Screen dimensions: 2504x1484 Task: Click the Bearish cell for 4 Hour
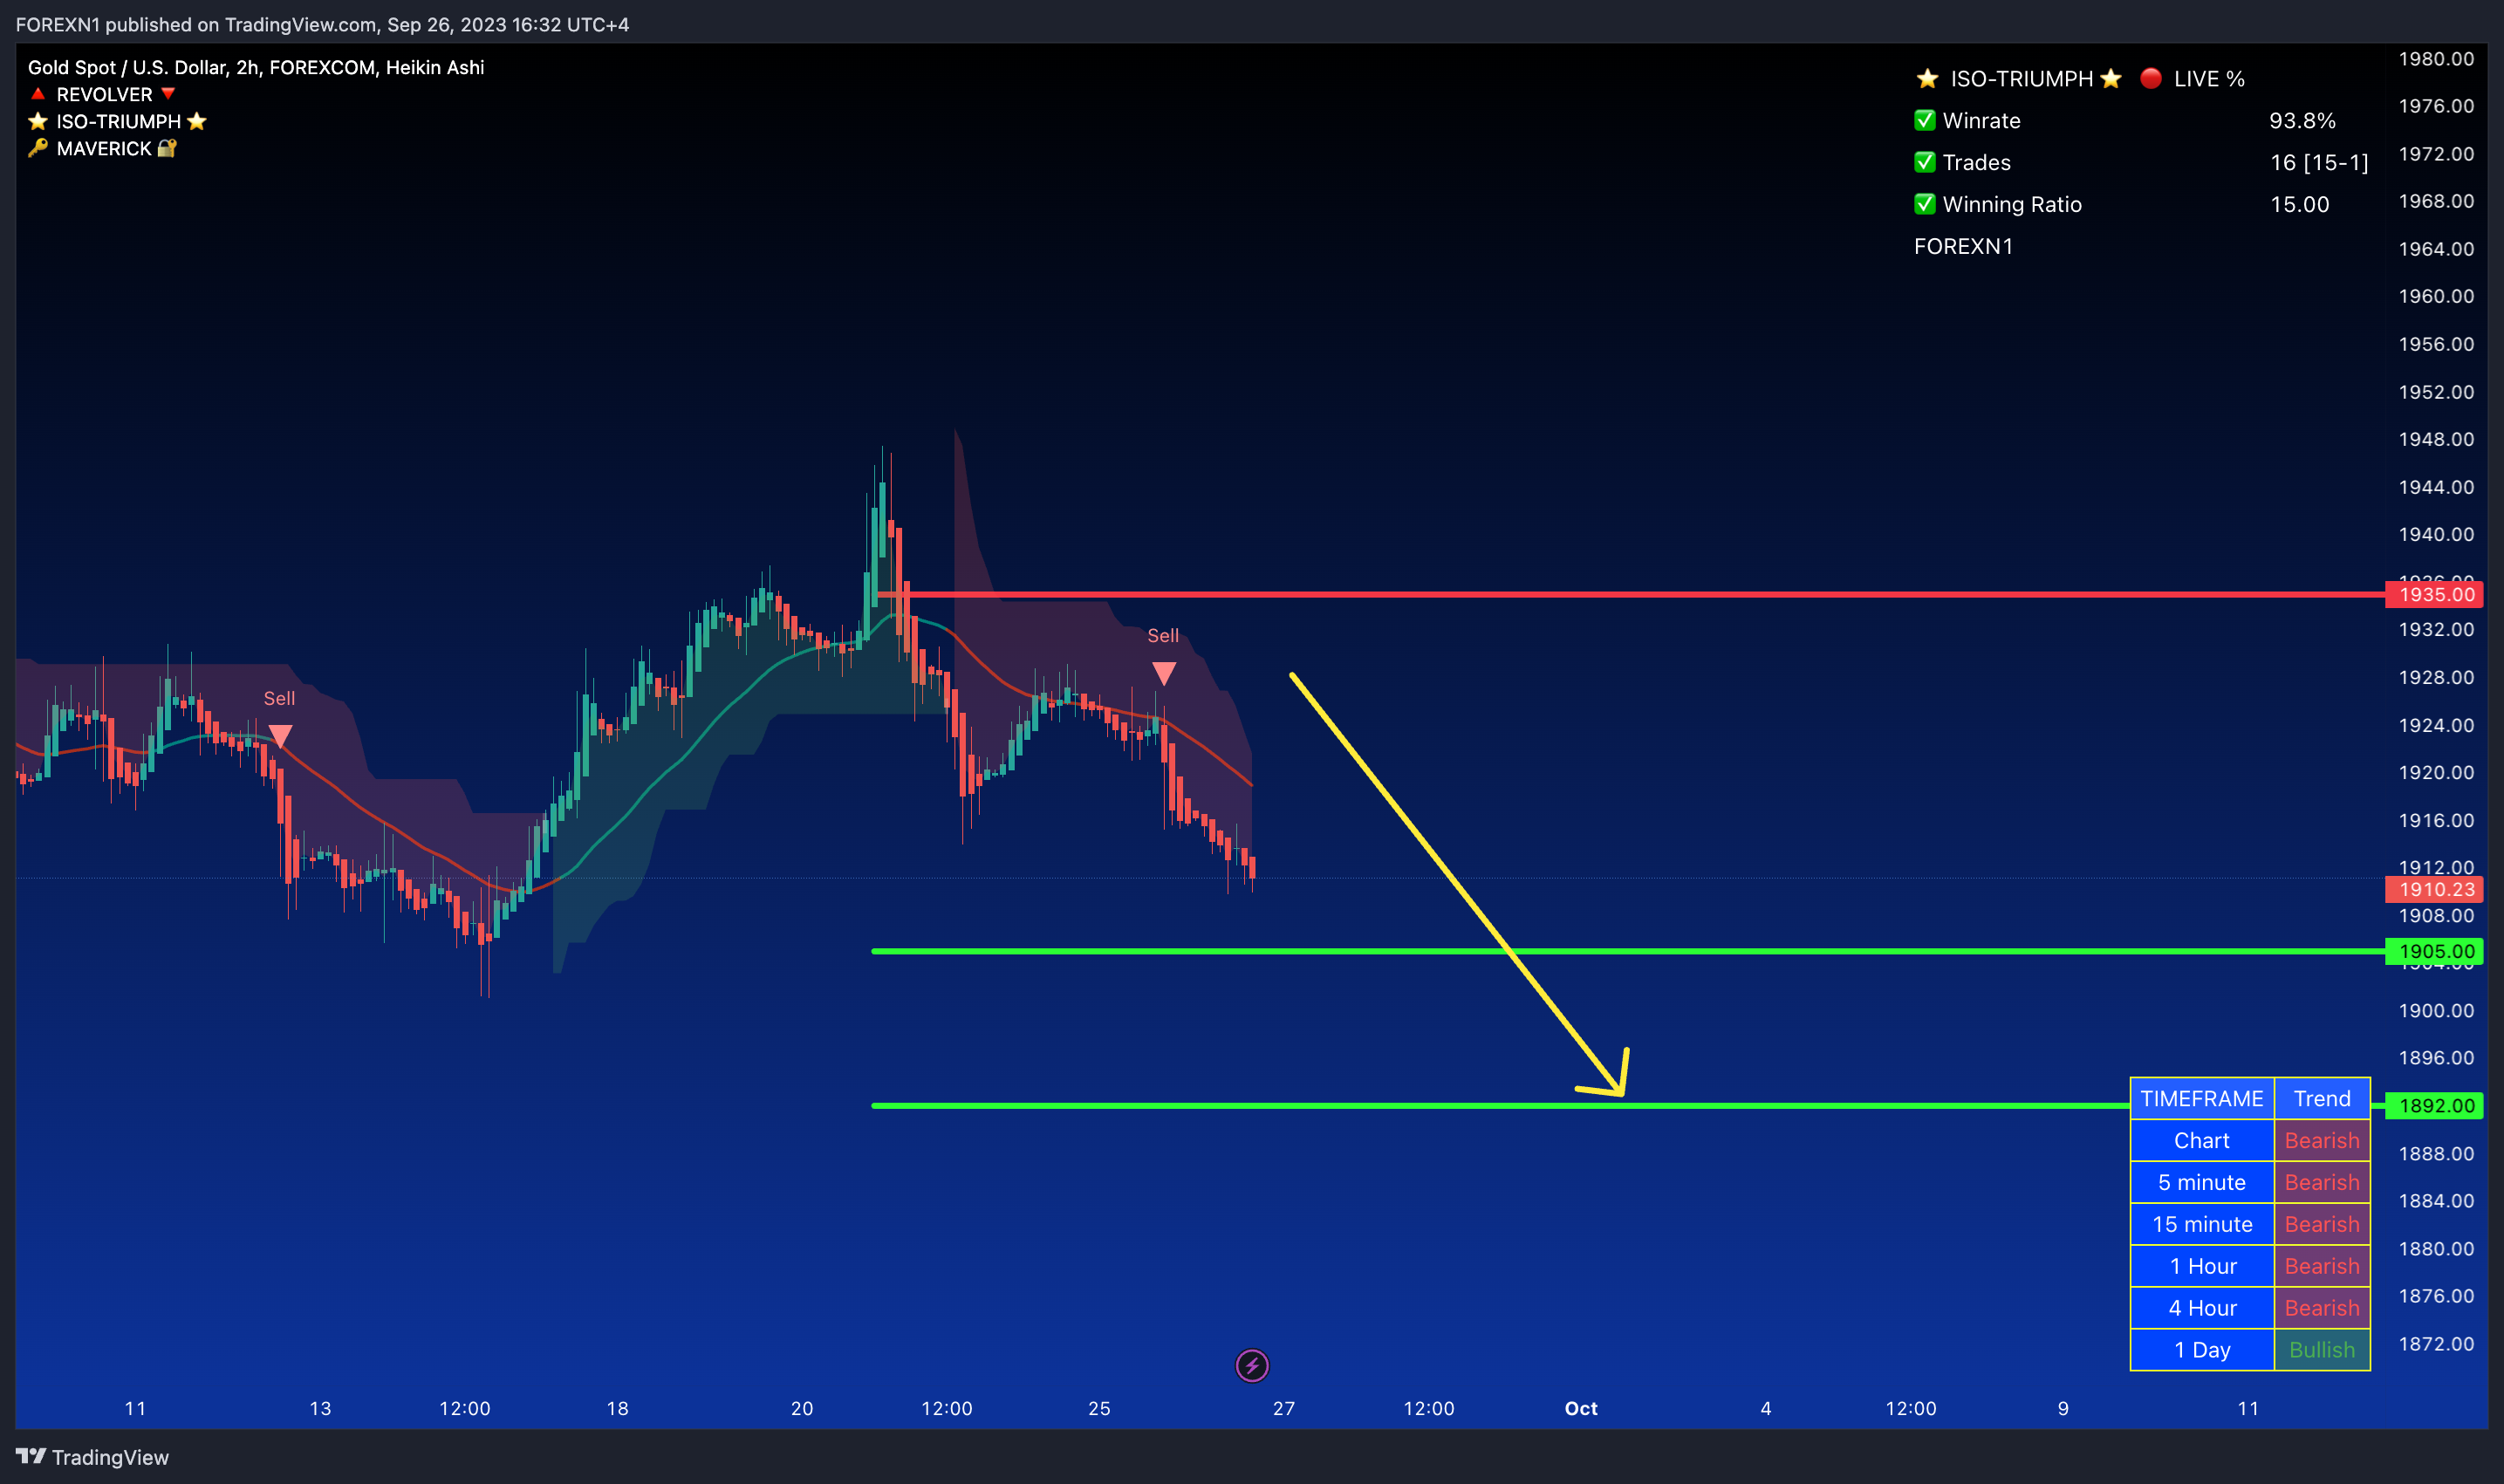point(2322,1308)
